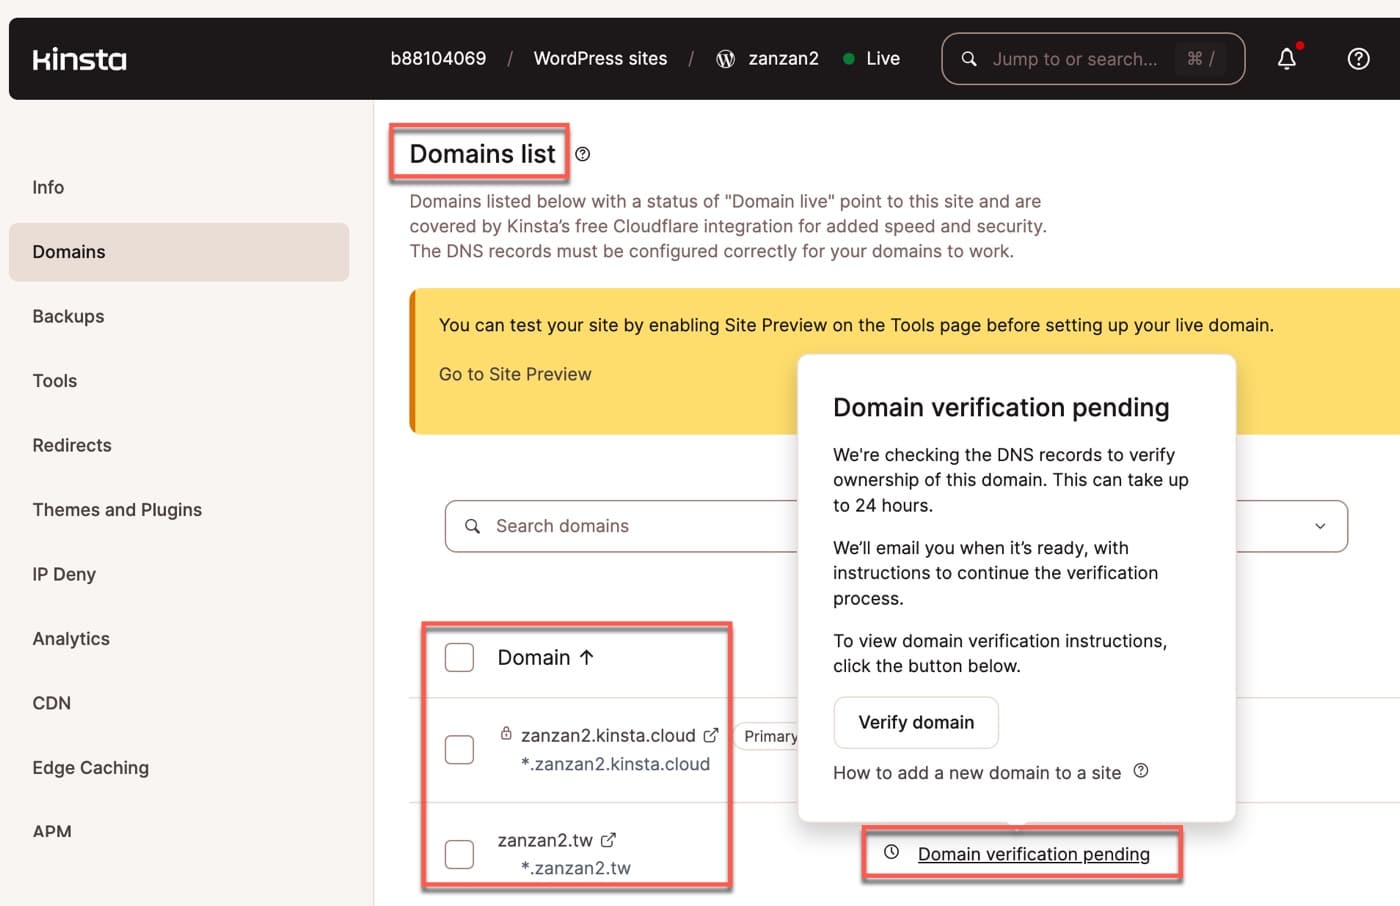Screen dimensions: 1400x906
Task: Click the WordPress icon beside zanzan2
Action: point(726,59)
